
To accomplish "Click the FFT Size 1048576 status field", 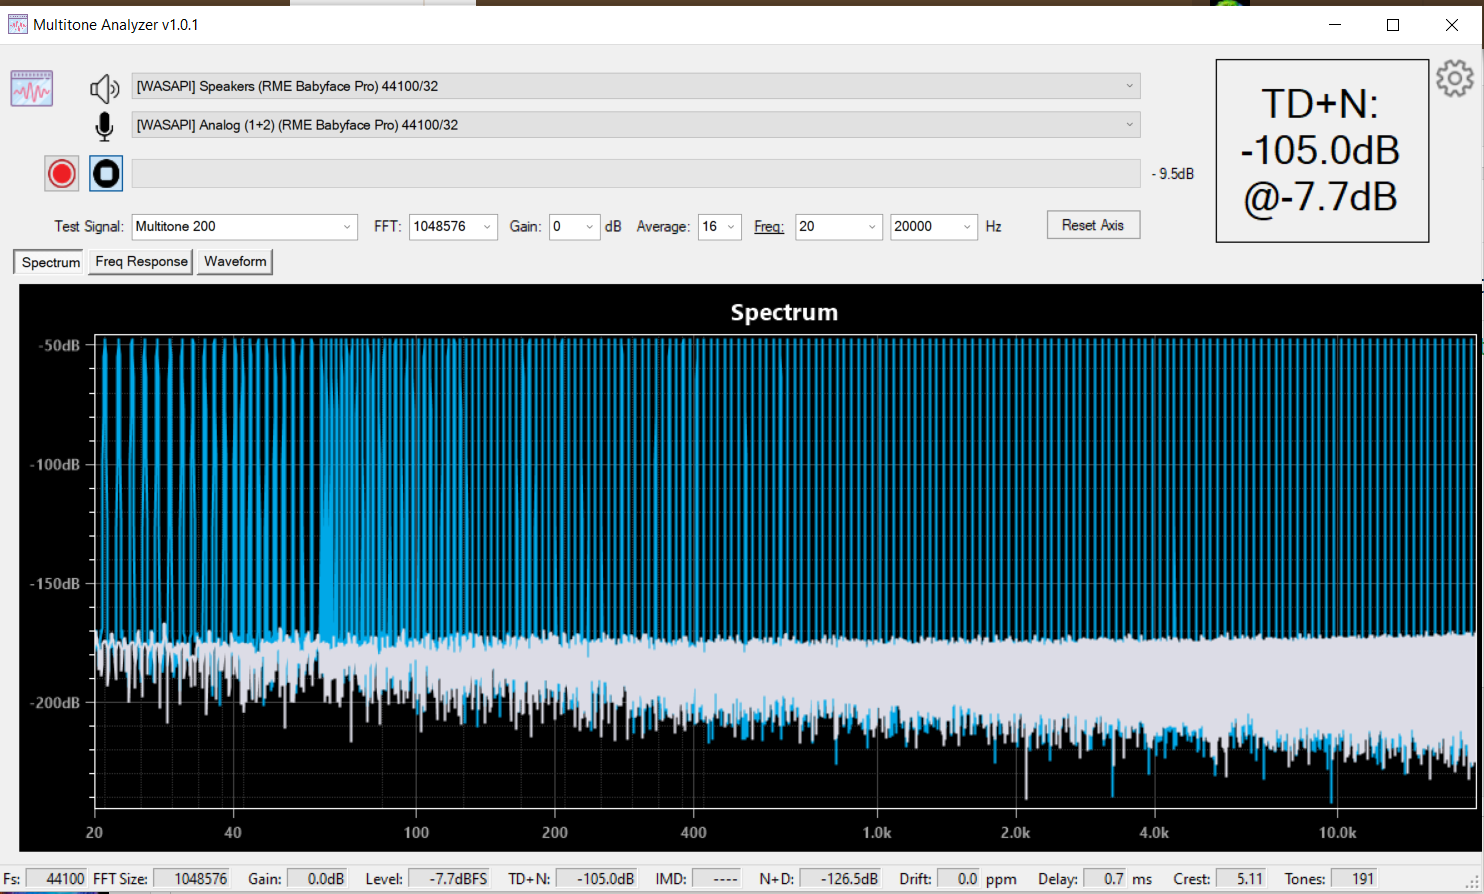I will [x=190, y=879].
